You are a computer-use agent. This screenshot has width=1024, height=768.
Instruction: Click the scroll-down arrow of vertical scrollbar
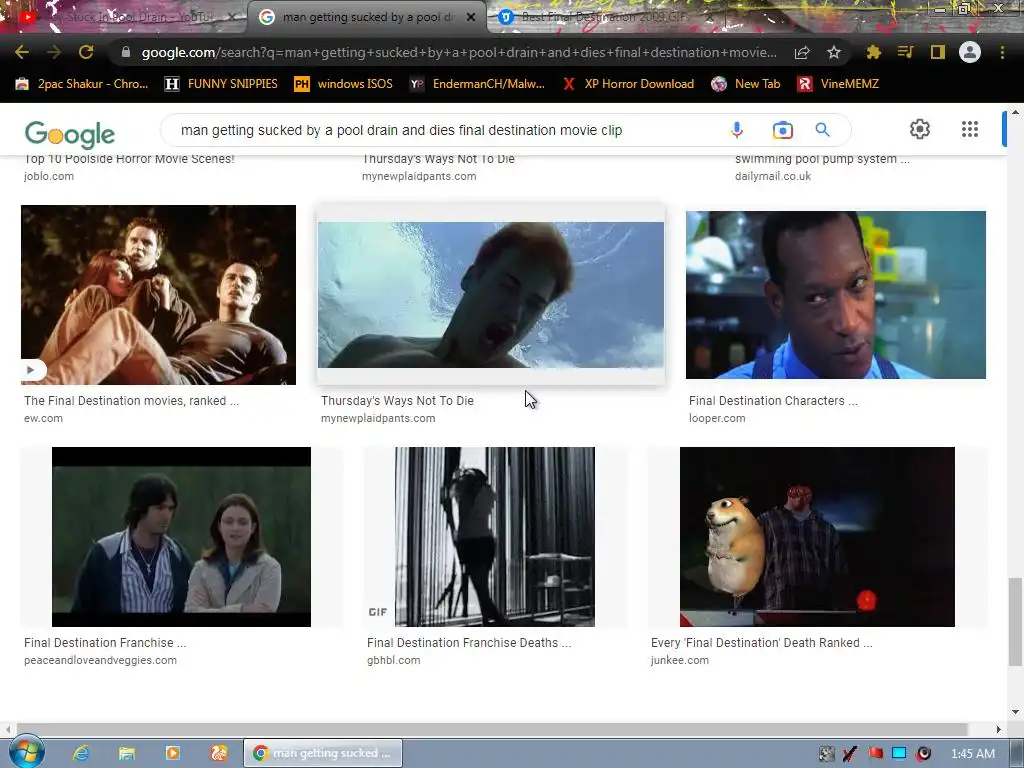click(x=1015, y=711)
